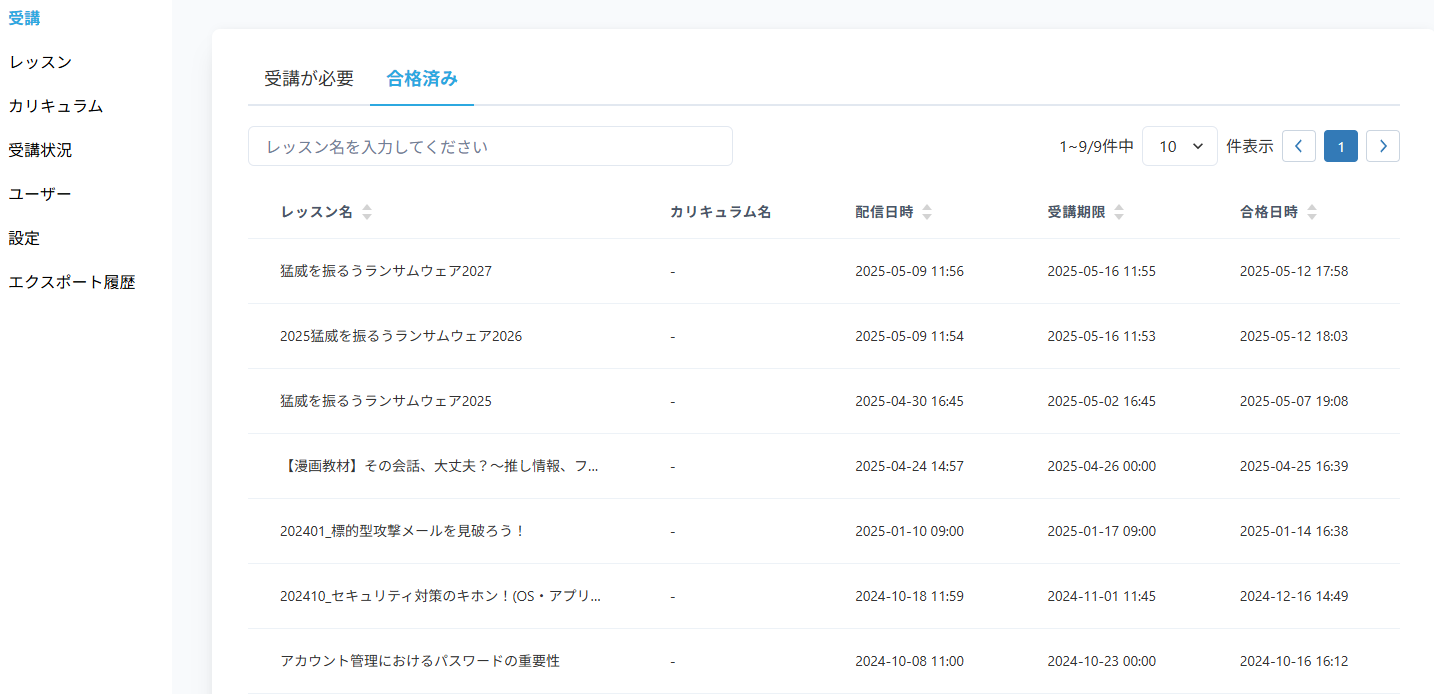Sort by 配信日時 using its sort arrows

click(x=927, y=212)
